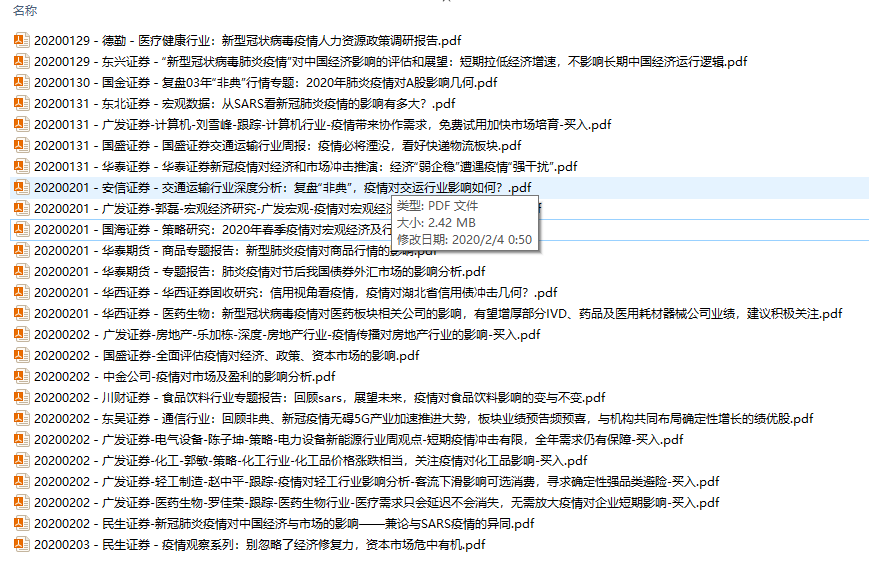This screenshot has width=869, height=575.
Task: Click PDF icon of 东兴证券 file
Action: pos(22,61)
